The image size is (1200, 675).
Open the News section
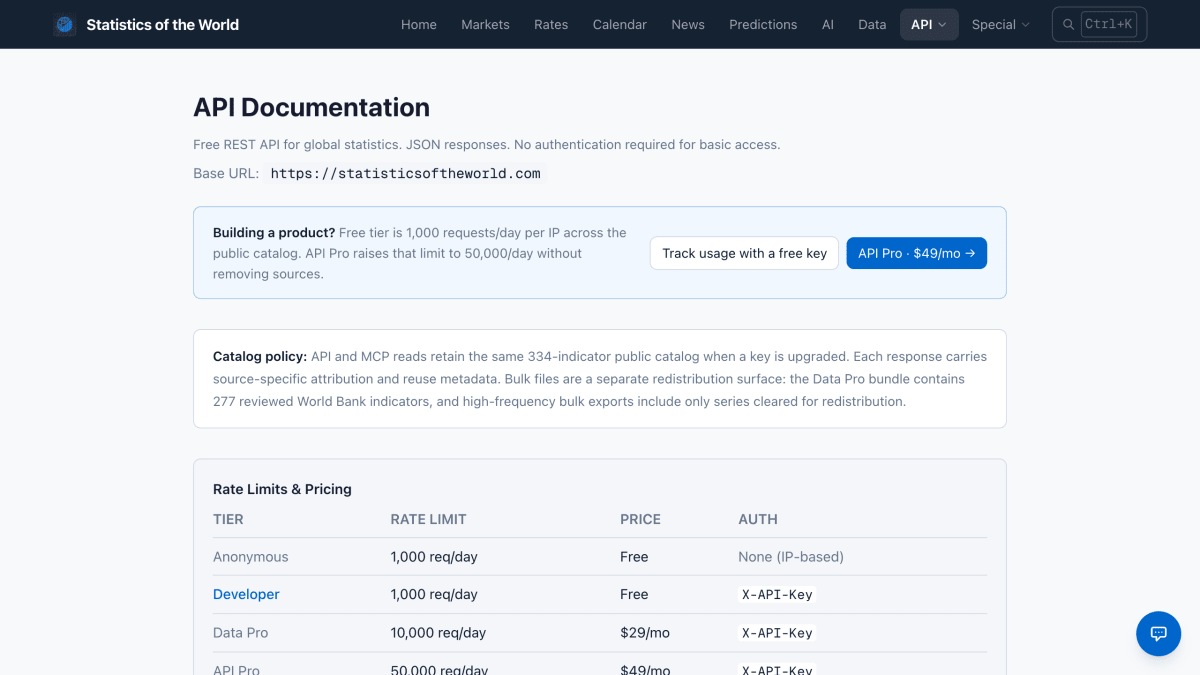pos(688,24)
